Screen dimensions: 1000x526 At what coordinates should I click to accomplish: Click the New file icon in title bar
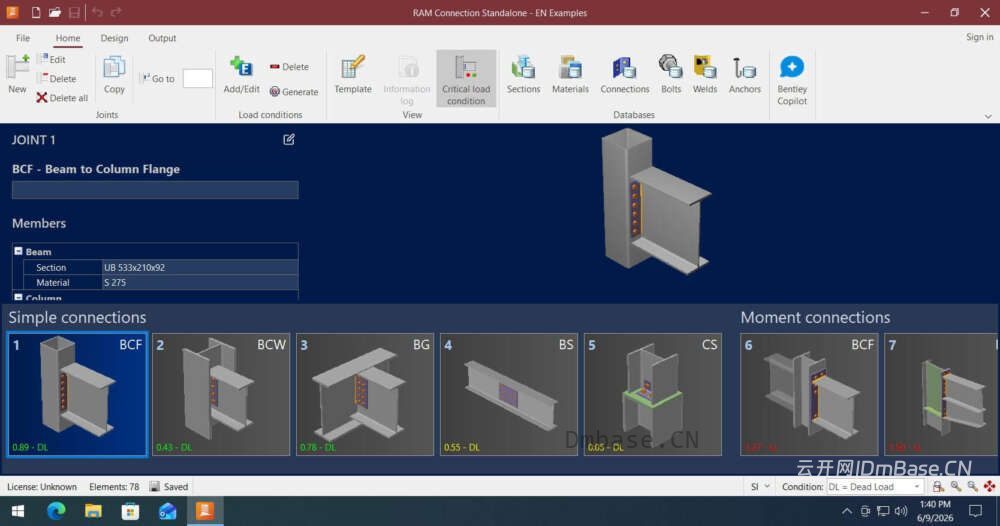[x=36, y=12]
